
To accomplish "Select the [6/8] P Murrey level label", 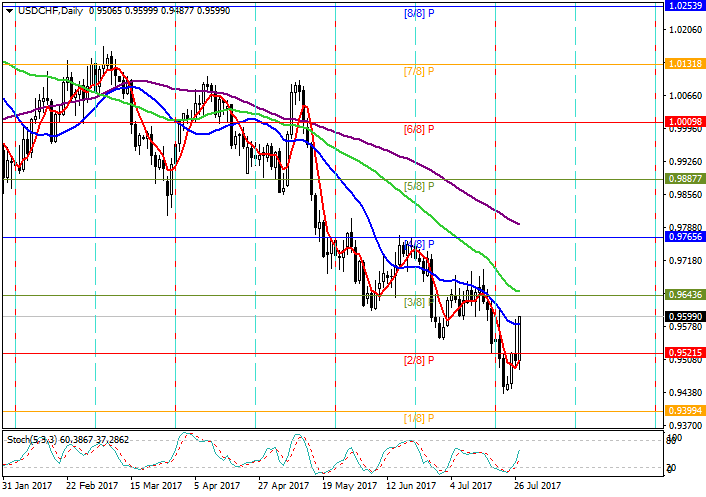I will tap(419, 129).
